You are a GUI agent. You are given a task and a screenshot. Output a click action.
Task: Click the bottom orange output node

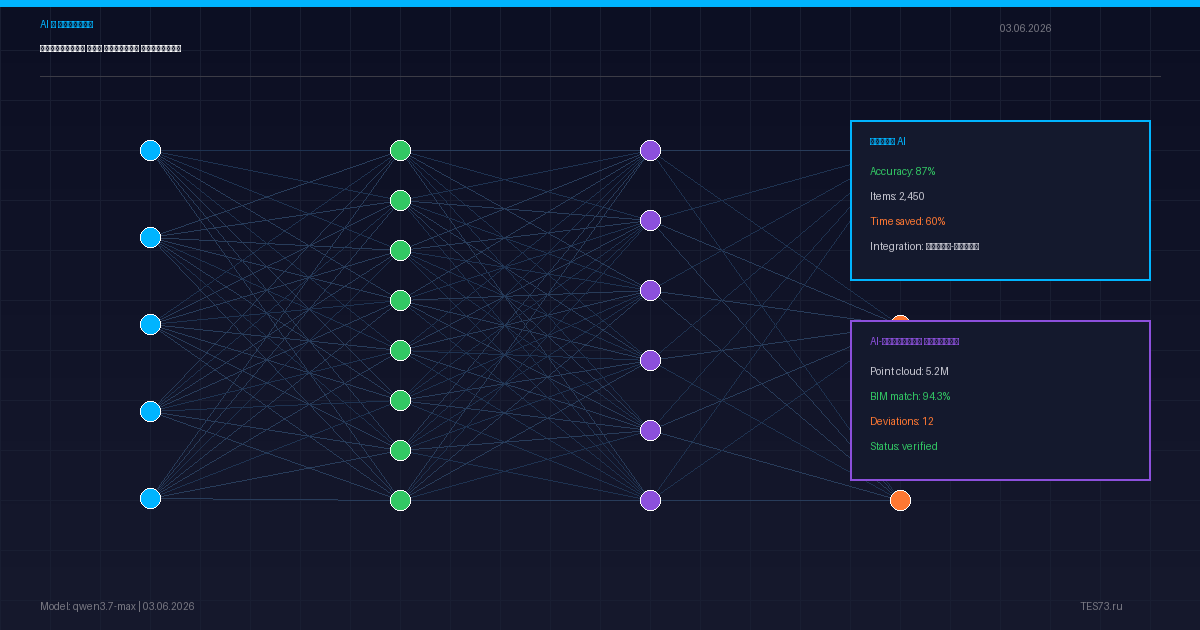point(900,500)
